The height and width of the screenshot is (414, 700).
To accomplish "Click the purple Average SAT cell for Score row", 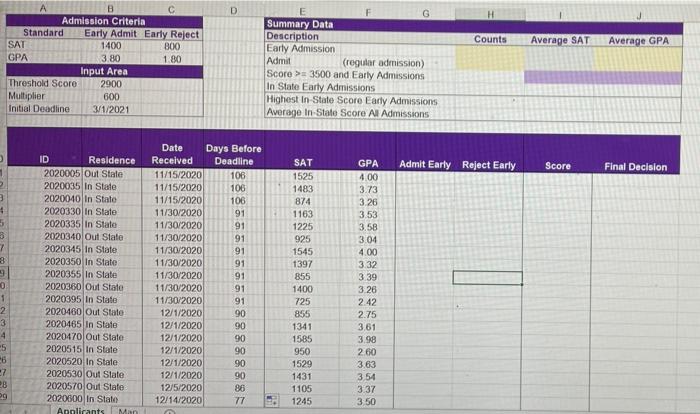I will (x=559, y=77).
